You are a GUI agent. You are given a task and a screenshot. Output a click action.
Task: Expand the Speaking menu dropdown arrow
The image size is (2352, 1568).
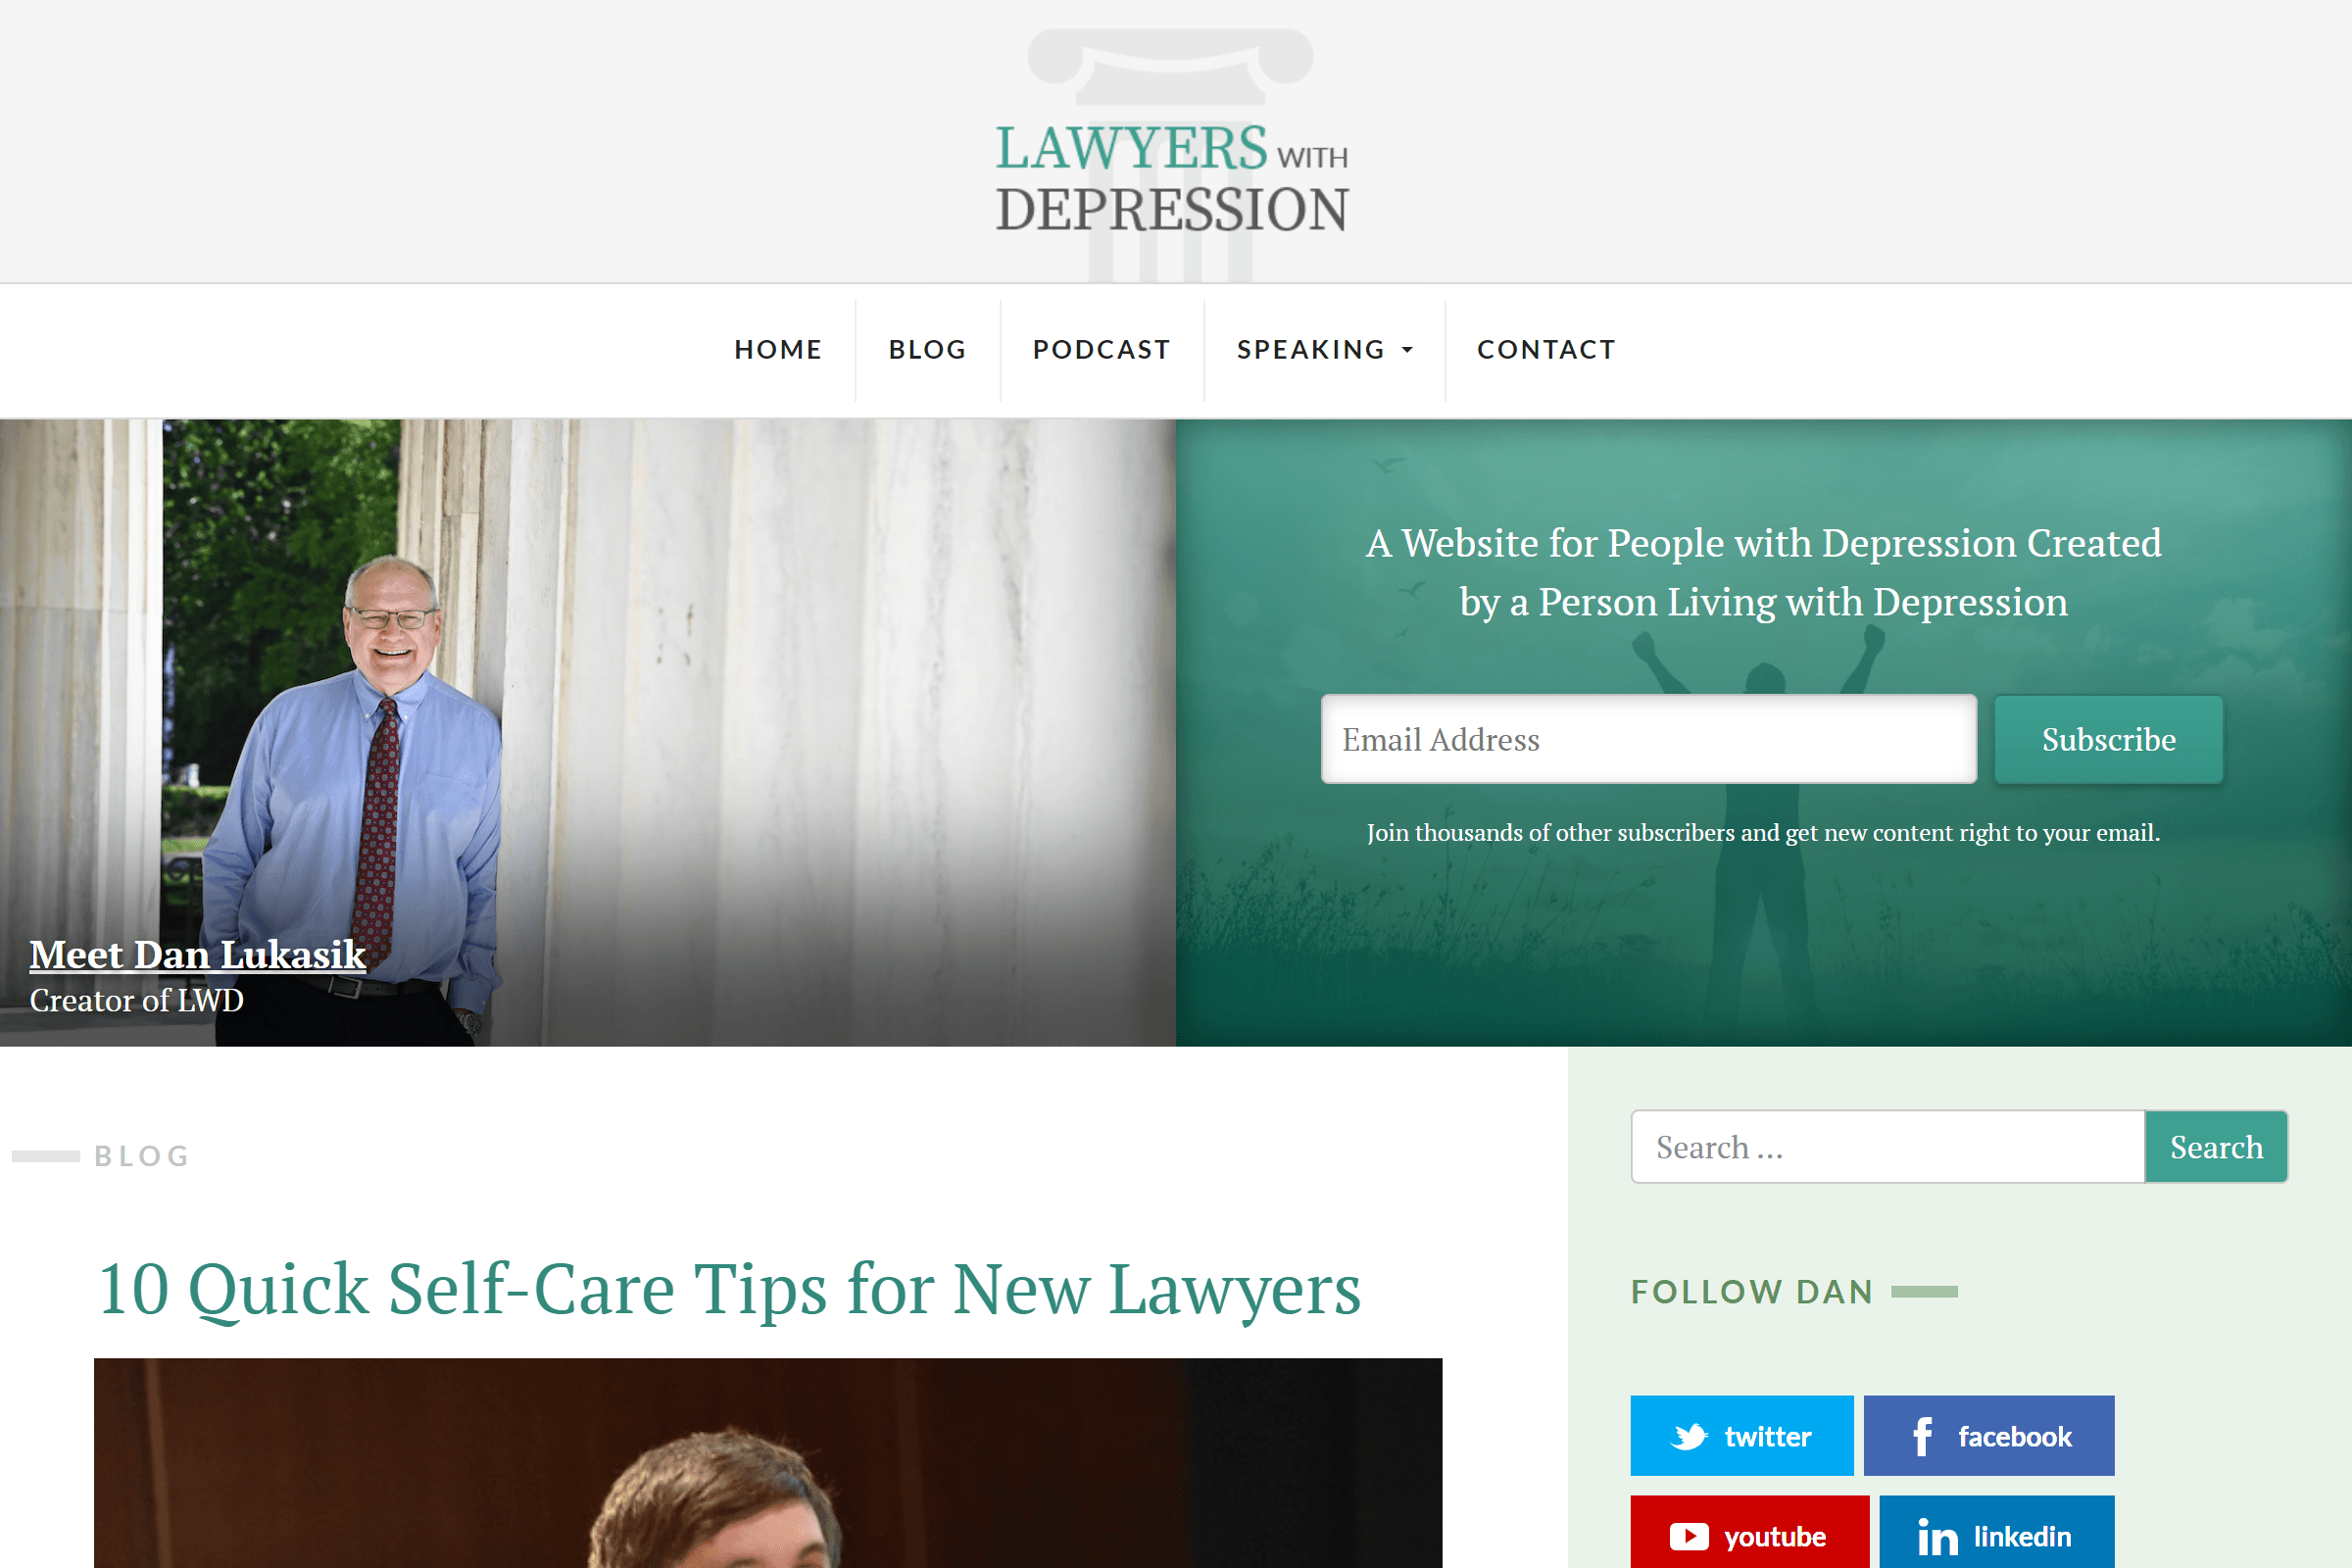pos(1407,350)
